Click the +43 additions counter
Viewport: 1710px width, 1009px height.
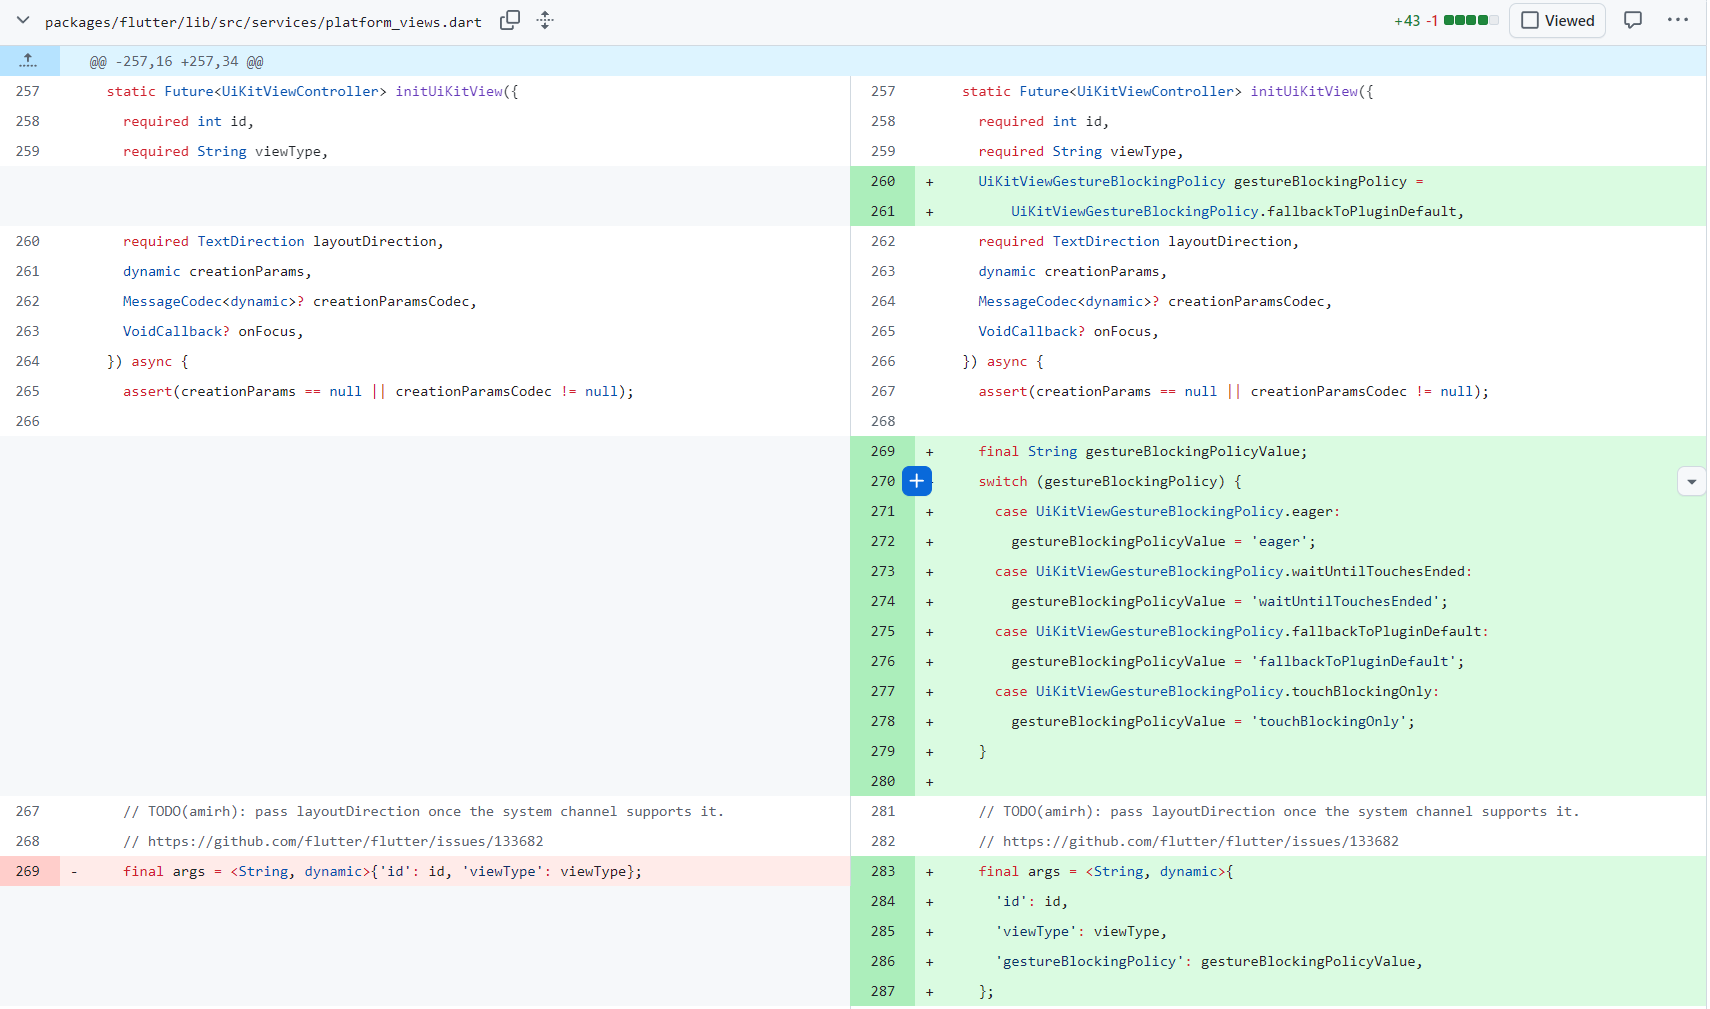tap(1409, 19)
